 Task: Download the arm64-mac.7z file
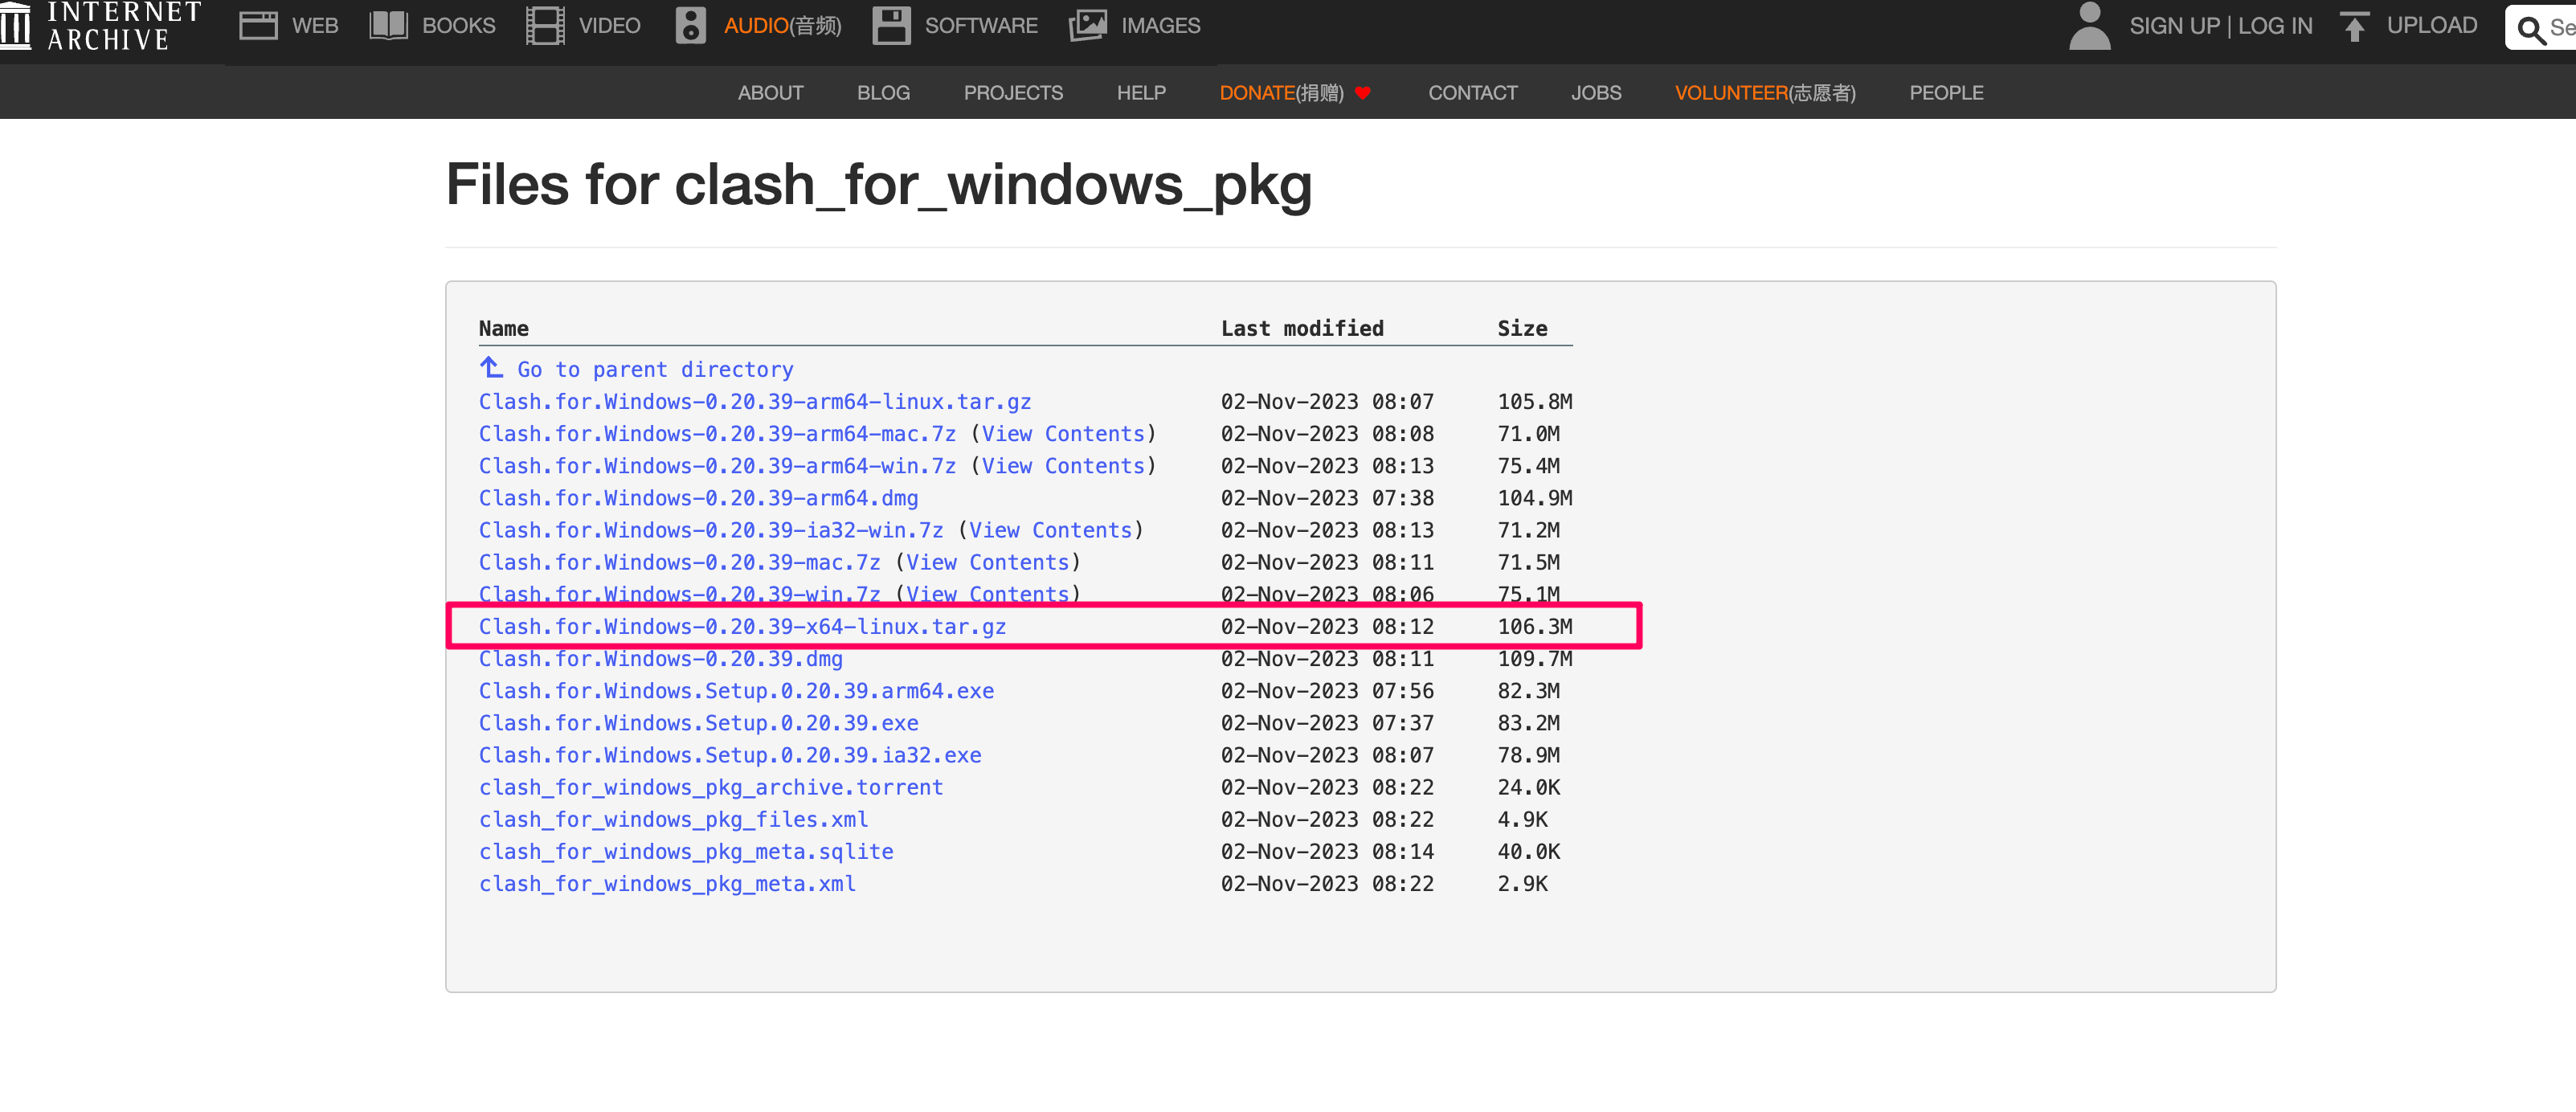pos(717,433)
